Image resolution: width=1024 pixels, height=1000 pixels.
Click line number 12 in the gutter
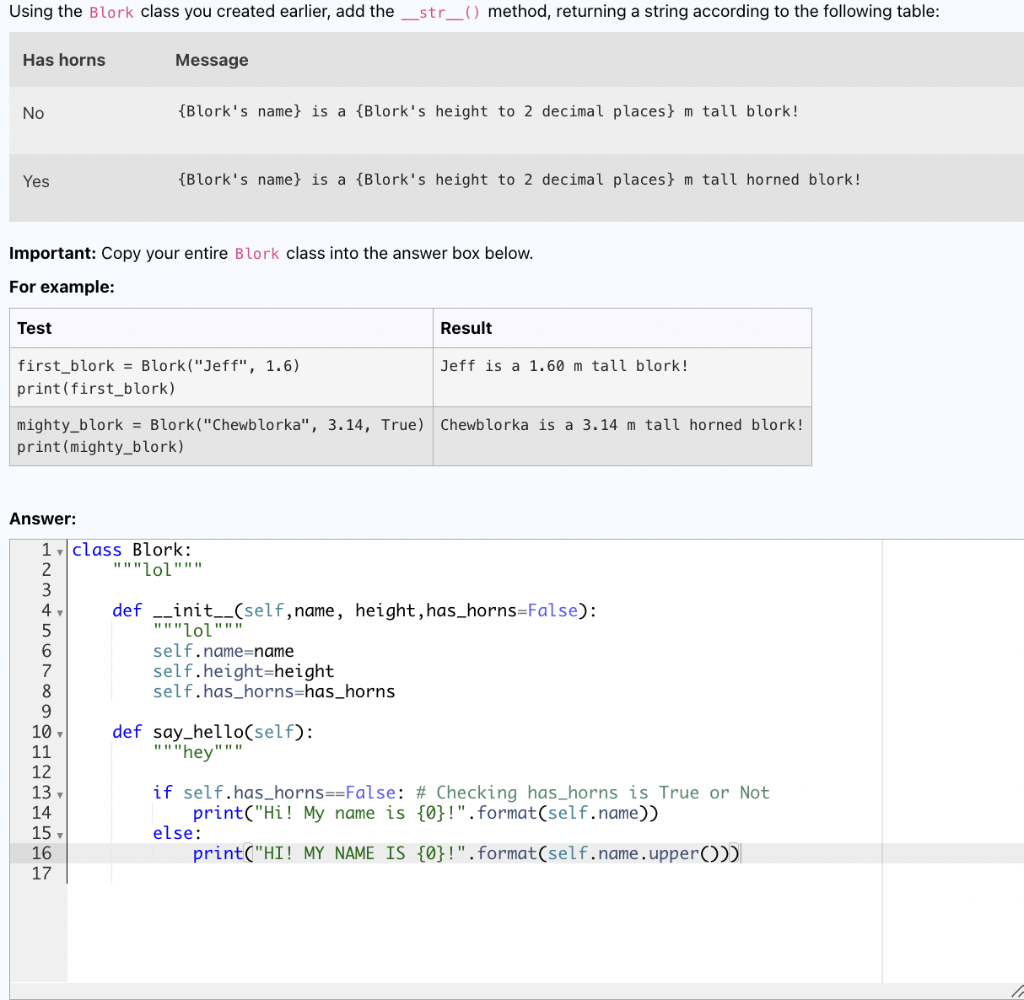pos(41,773)
